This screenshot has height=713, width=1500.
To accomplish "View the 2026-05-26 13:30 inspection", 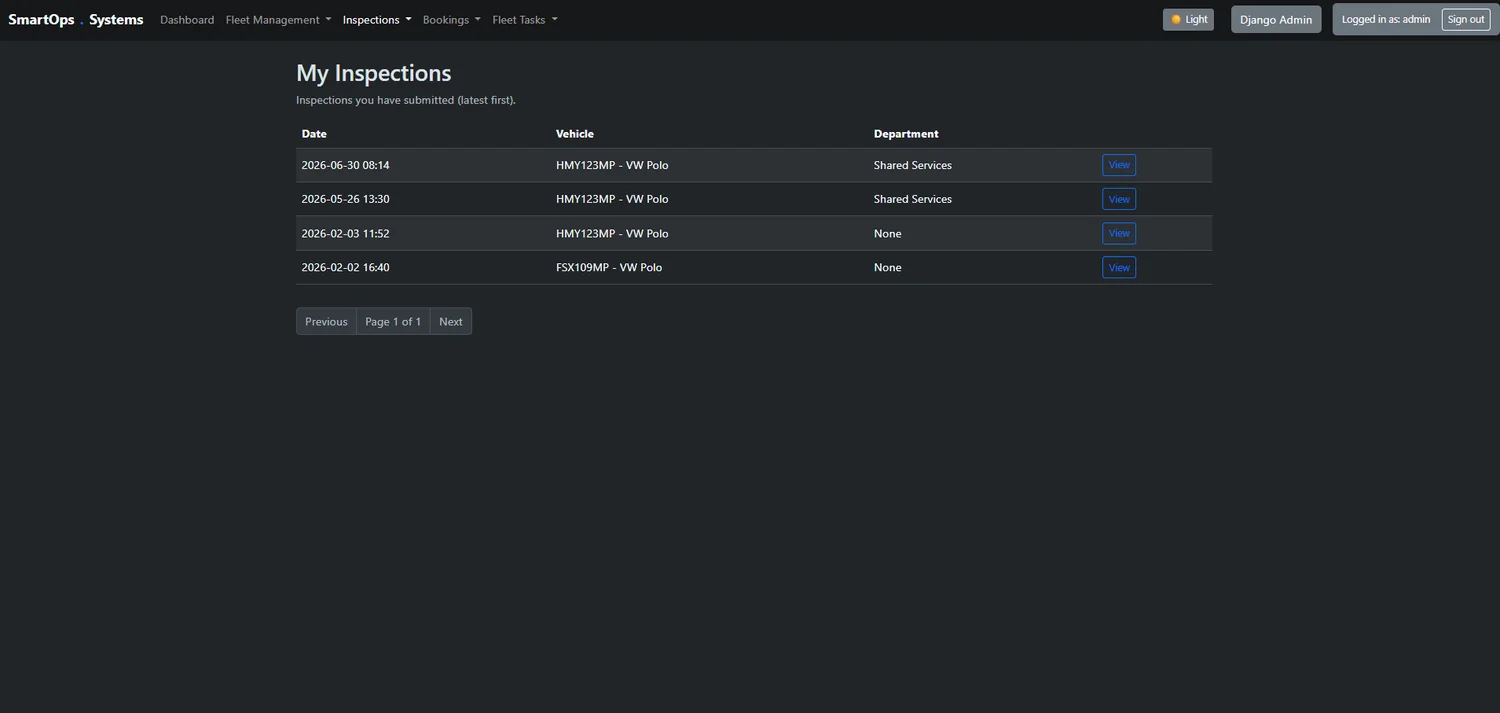I will pos(1119,199).
